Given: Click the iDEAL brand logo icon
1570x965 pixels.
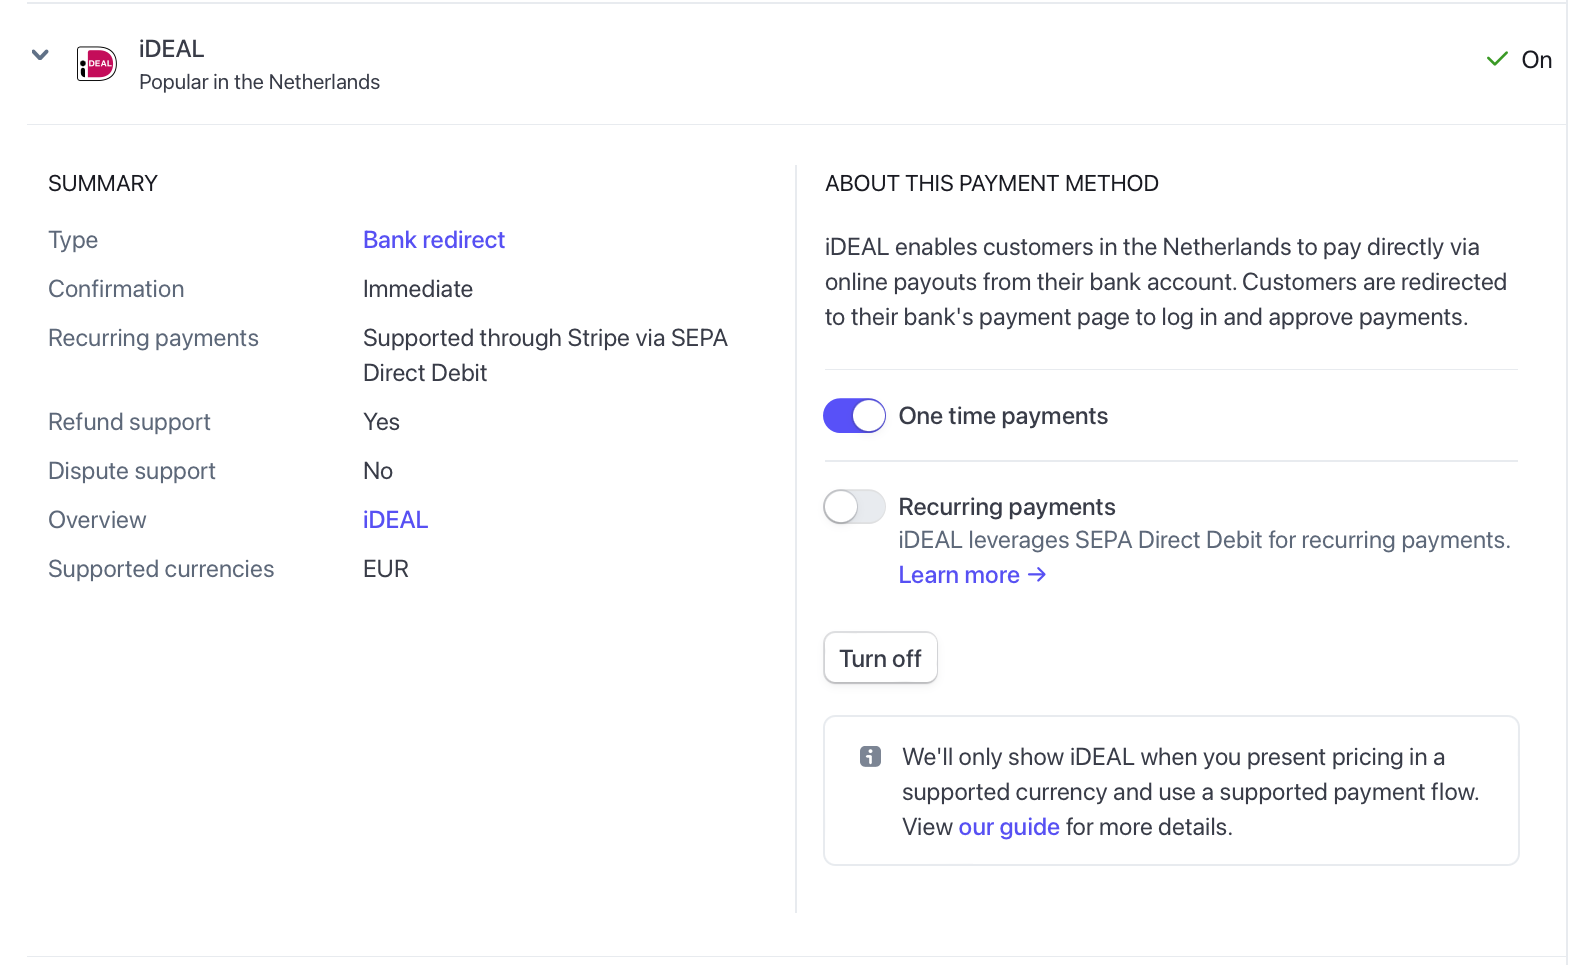Looking at the screenshot, I should coord(97,64).
